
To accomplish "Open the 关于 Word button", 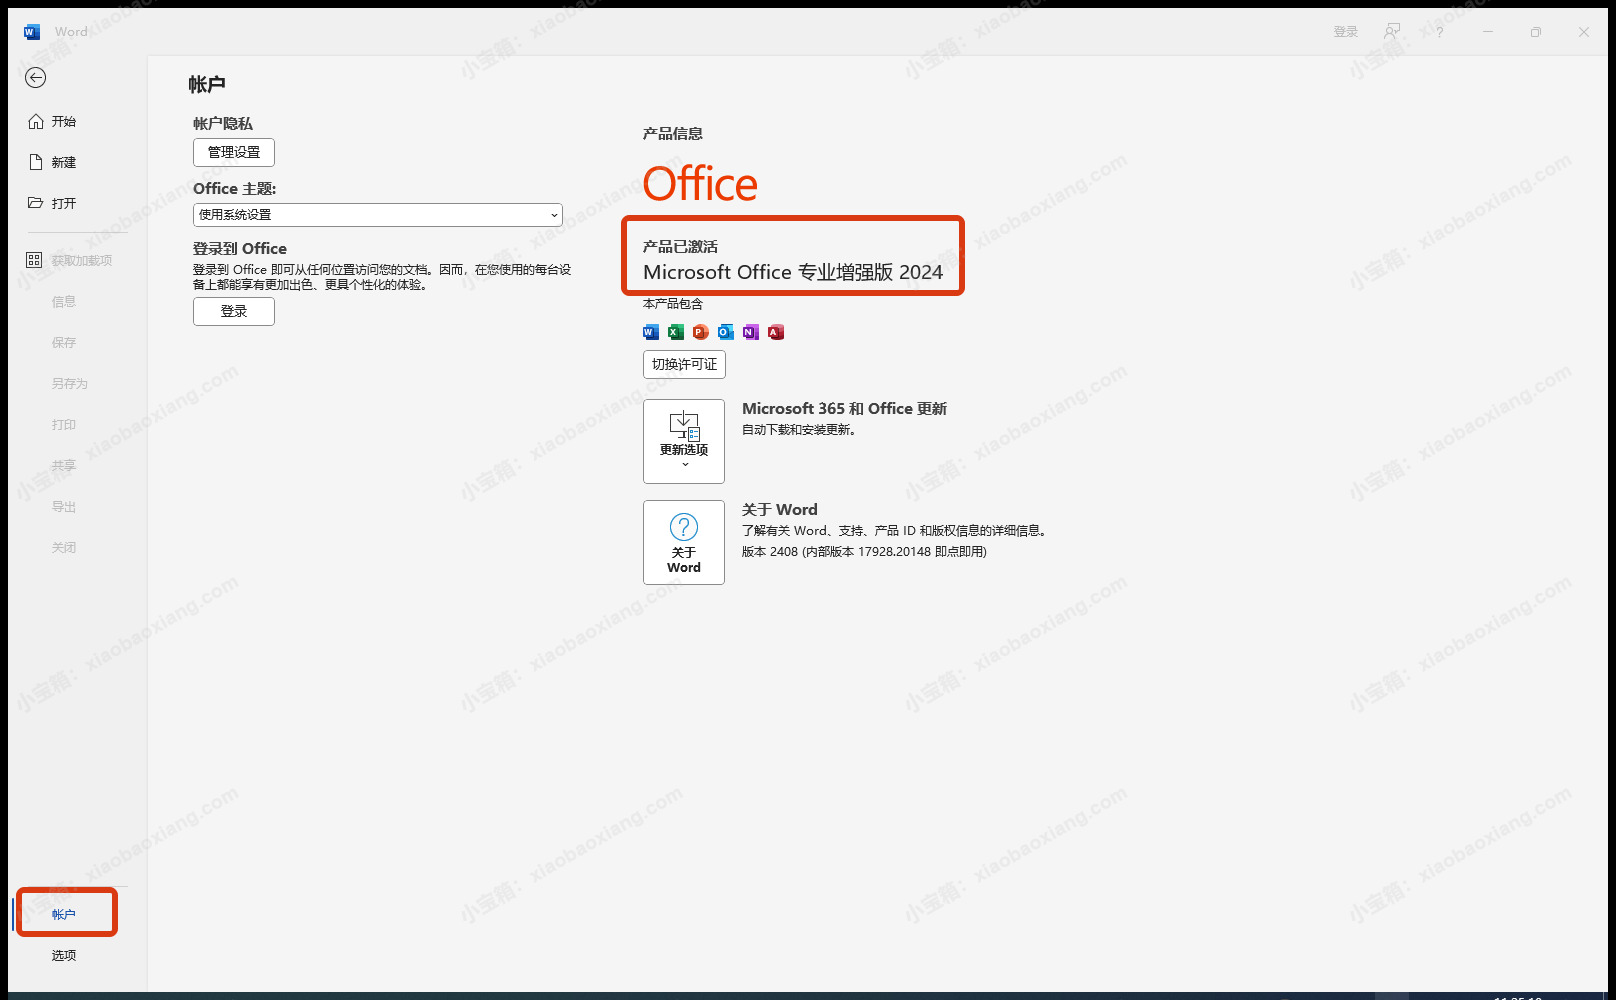I will tap(684, 542).
